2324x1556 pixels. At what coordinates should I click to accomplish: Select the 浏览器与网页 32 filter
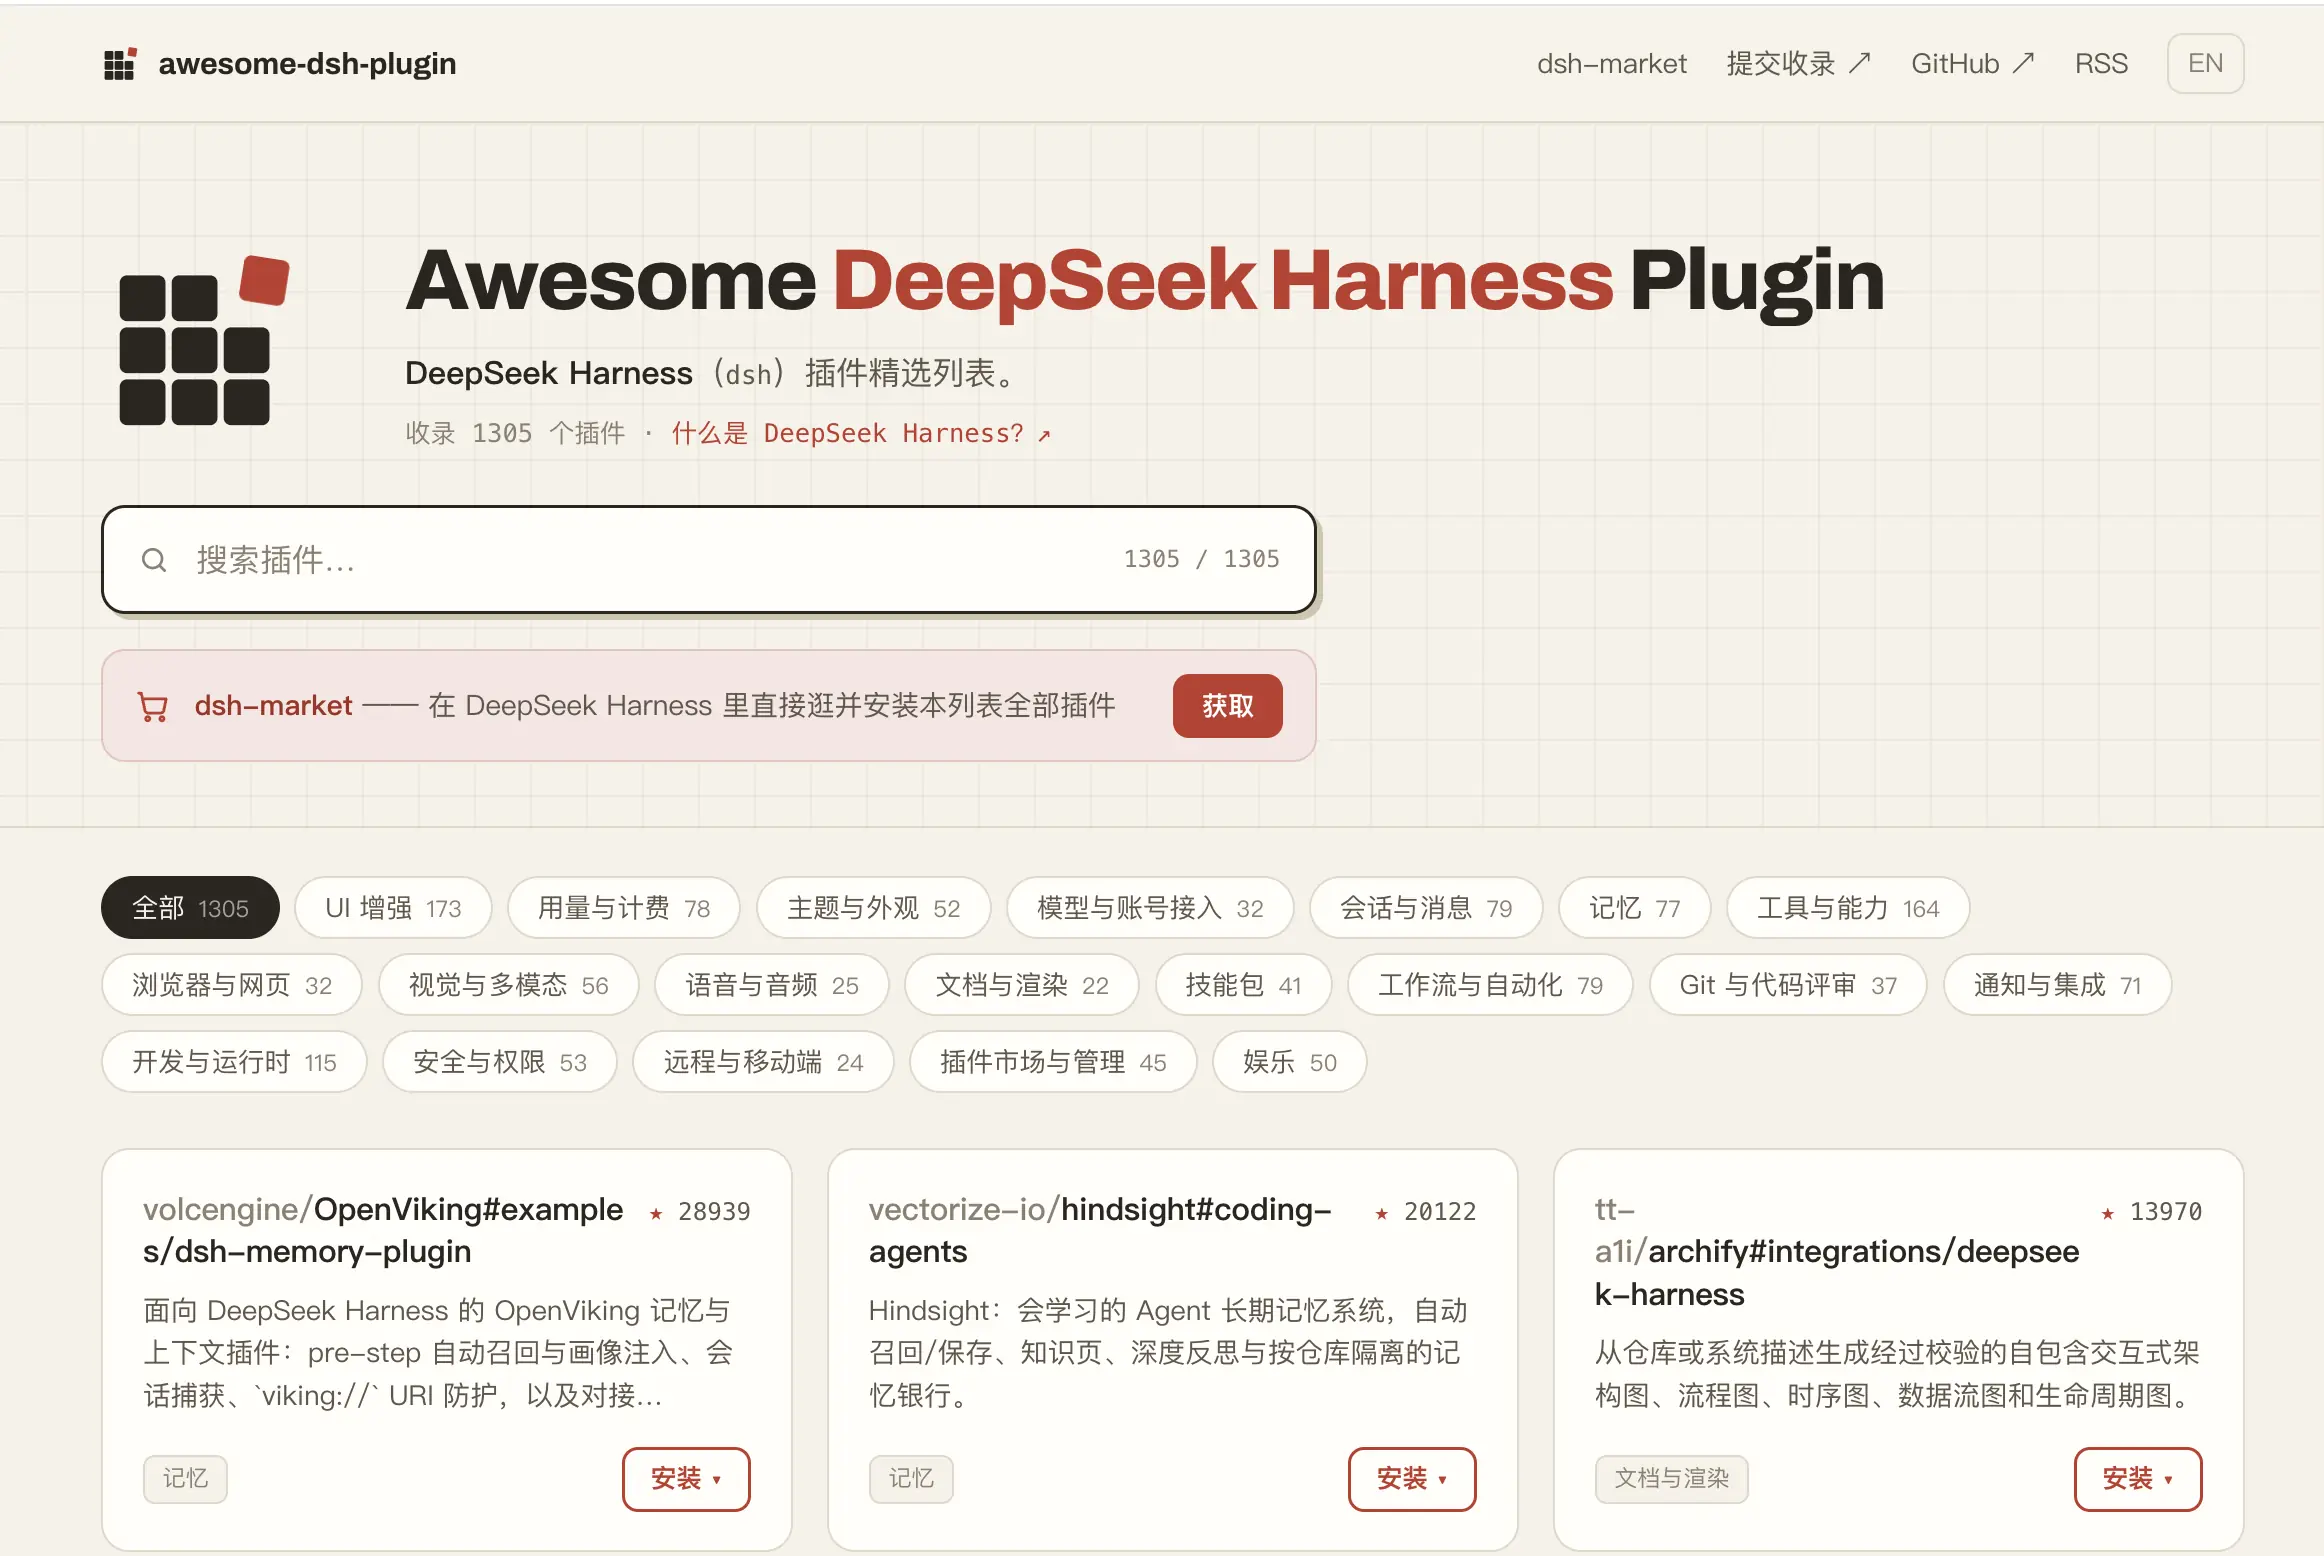(232, 985)
